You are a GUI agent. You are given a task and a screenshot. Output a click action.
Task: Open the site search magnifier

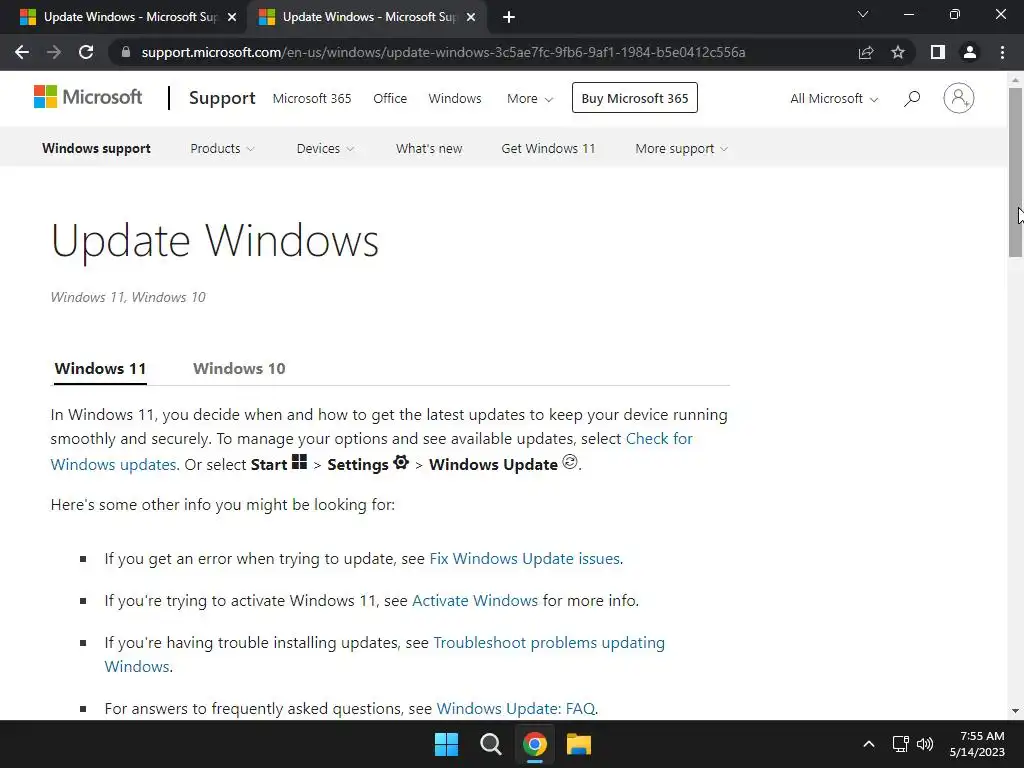pos(912,99)
